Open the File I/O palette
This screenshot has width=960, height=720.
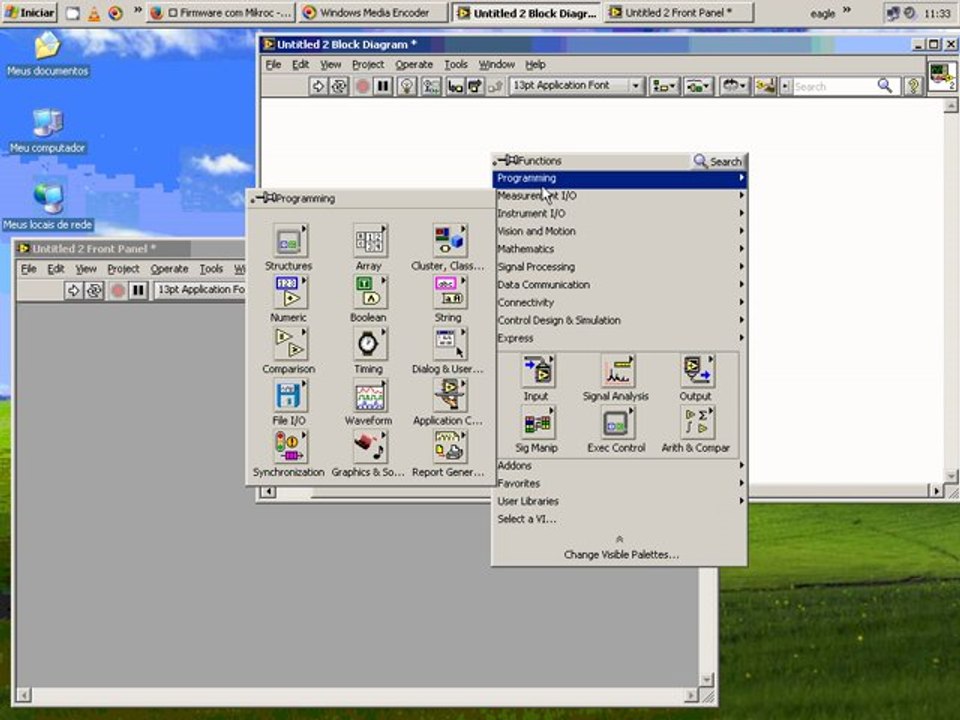coord(290,395)
